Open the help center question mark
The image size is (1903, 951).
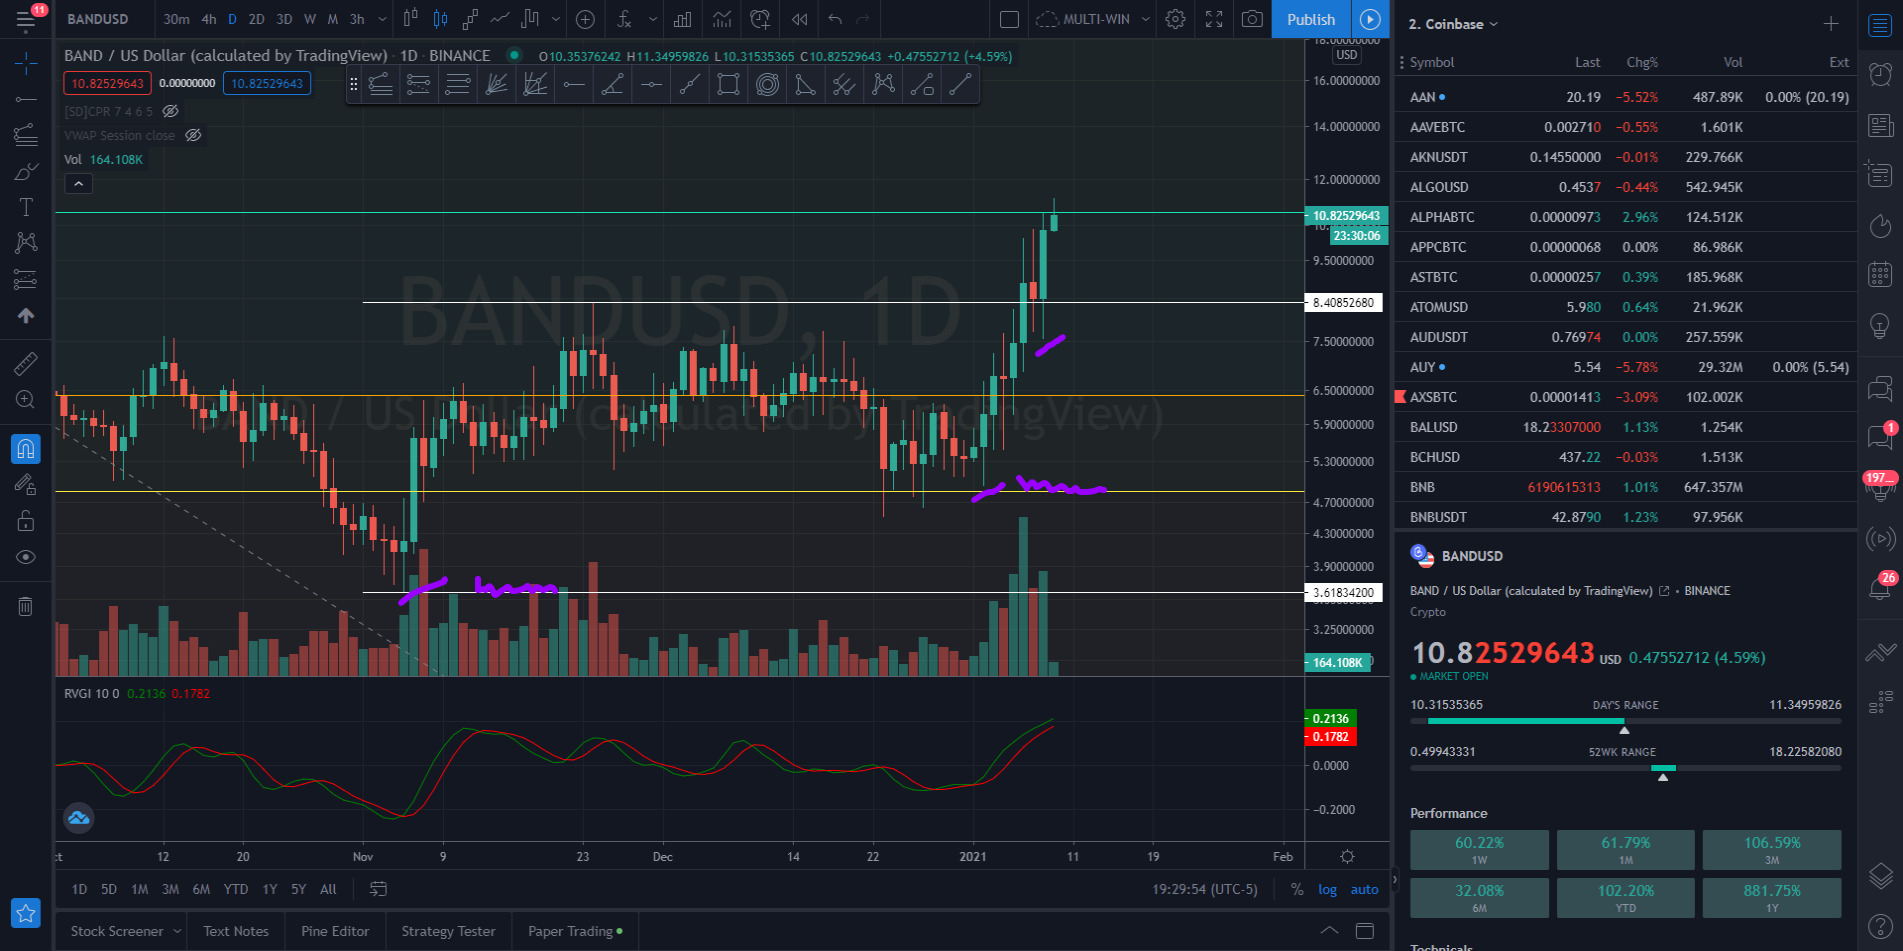(1881, 926)
